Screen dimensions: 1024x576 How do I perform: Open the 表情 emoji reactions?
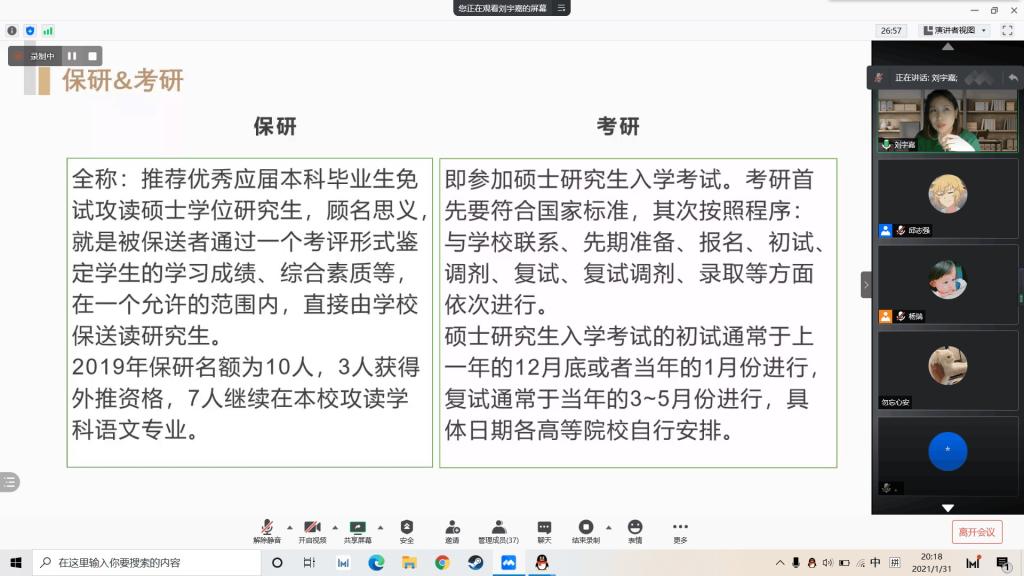click(x=635, y=530)
